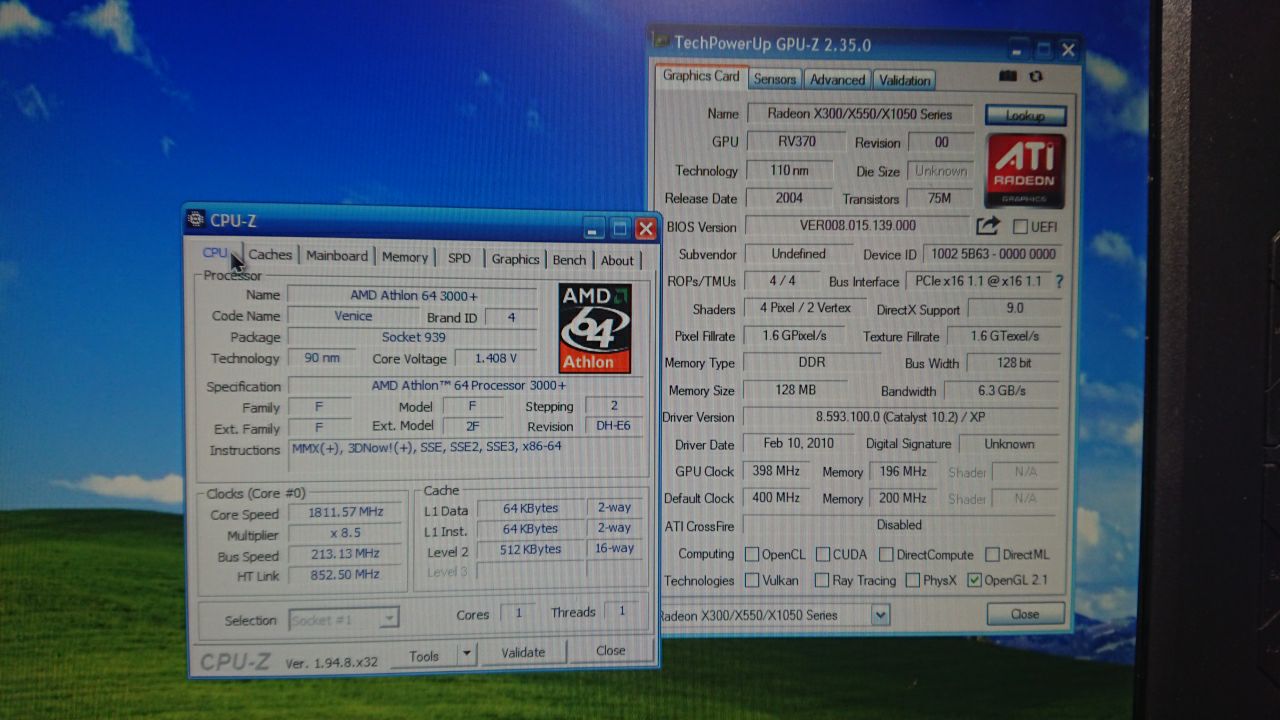Click the 398 MHz GPU Clock value

[777, 471]
